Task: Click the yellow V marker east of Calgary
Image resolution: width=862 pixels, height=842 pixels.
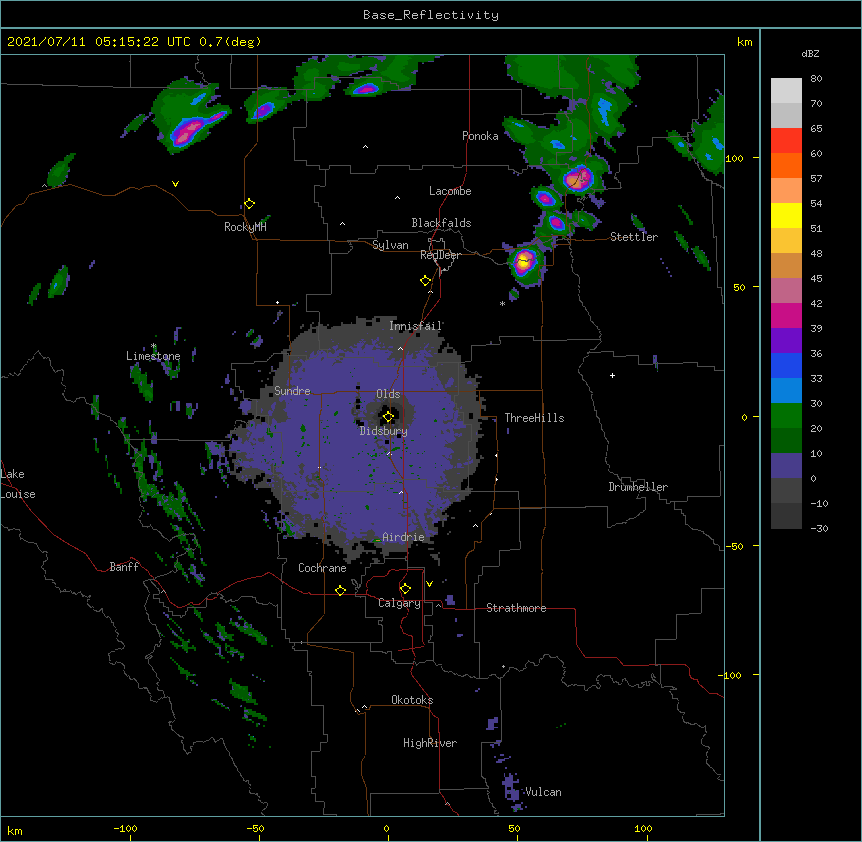Action: tap(429, 584)
